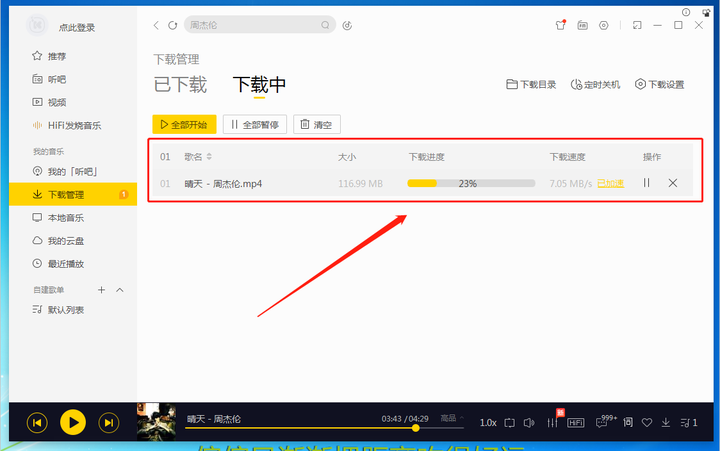Click the file name 晴天 - 周杰伦.mp4

pyautogui.click(x=223, y=184)
